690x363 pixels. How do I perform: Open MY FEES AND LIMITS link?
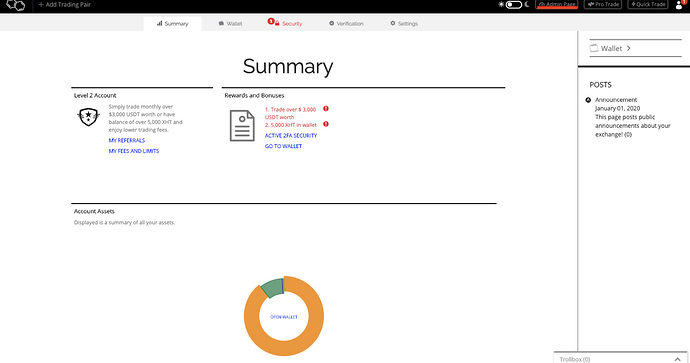134,151
